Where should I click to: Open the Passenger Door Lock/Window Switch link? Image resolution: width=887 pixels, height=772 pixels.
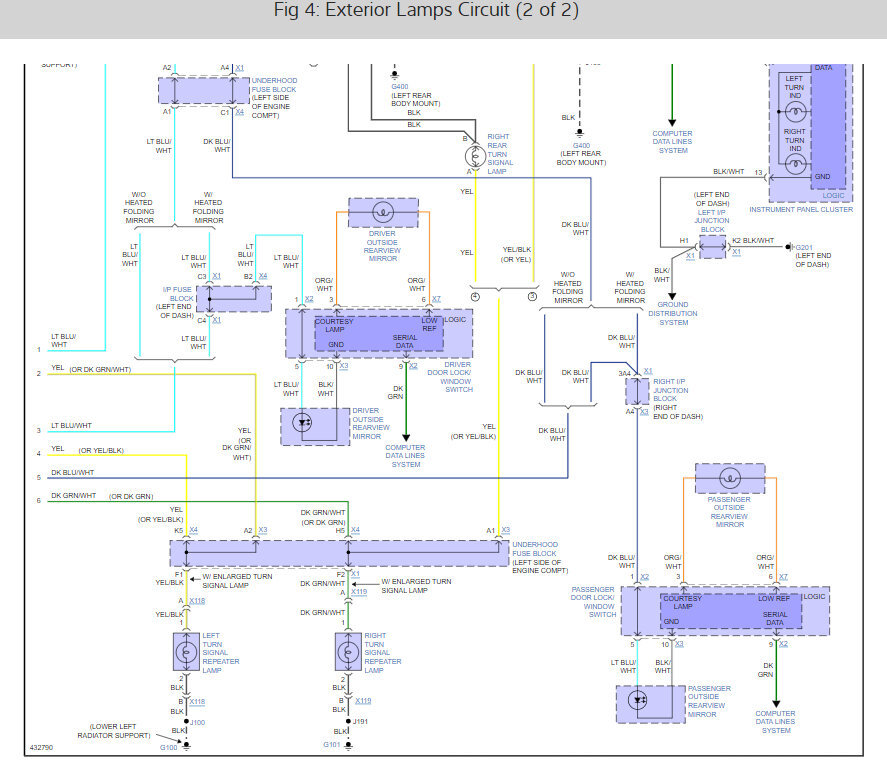(593, 602)
